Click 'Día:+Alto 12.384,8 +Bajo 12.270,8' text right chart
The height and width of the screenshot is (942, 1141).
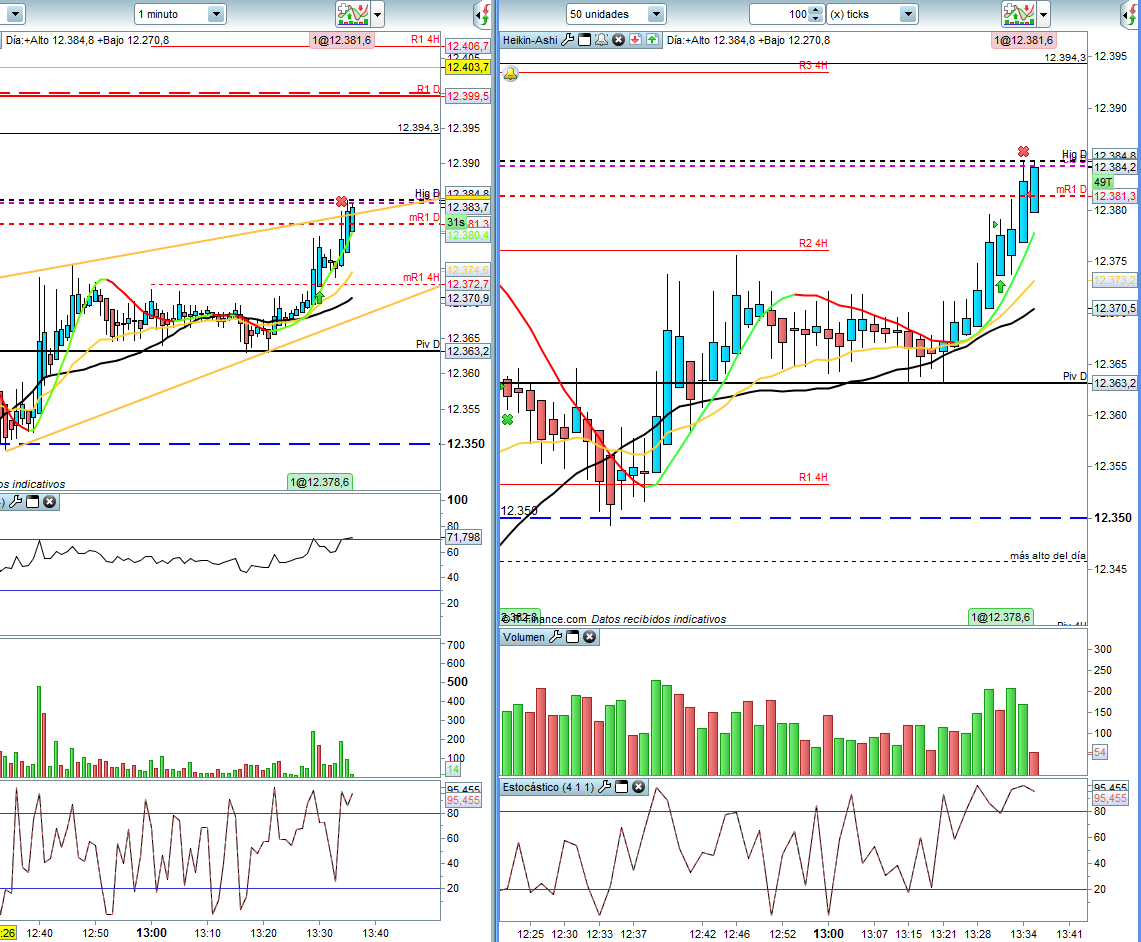coord(748,40)
